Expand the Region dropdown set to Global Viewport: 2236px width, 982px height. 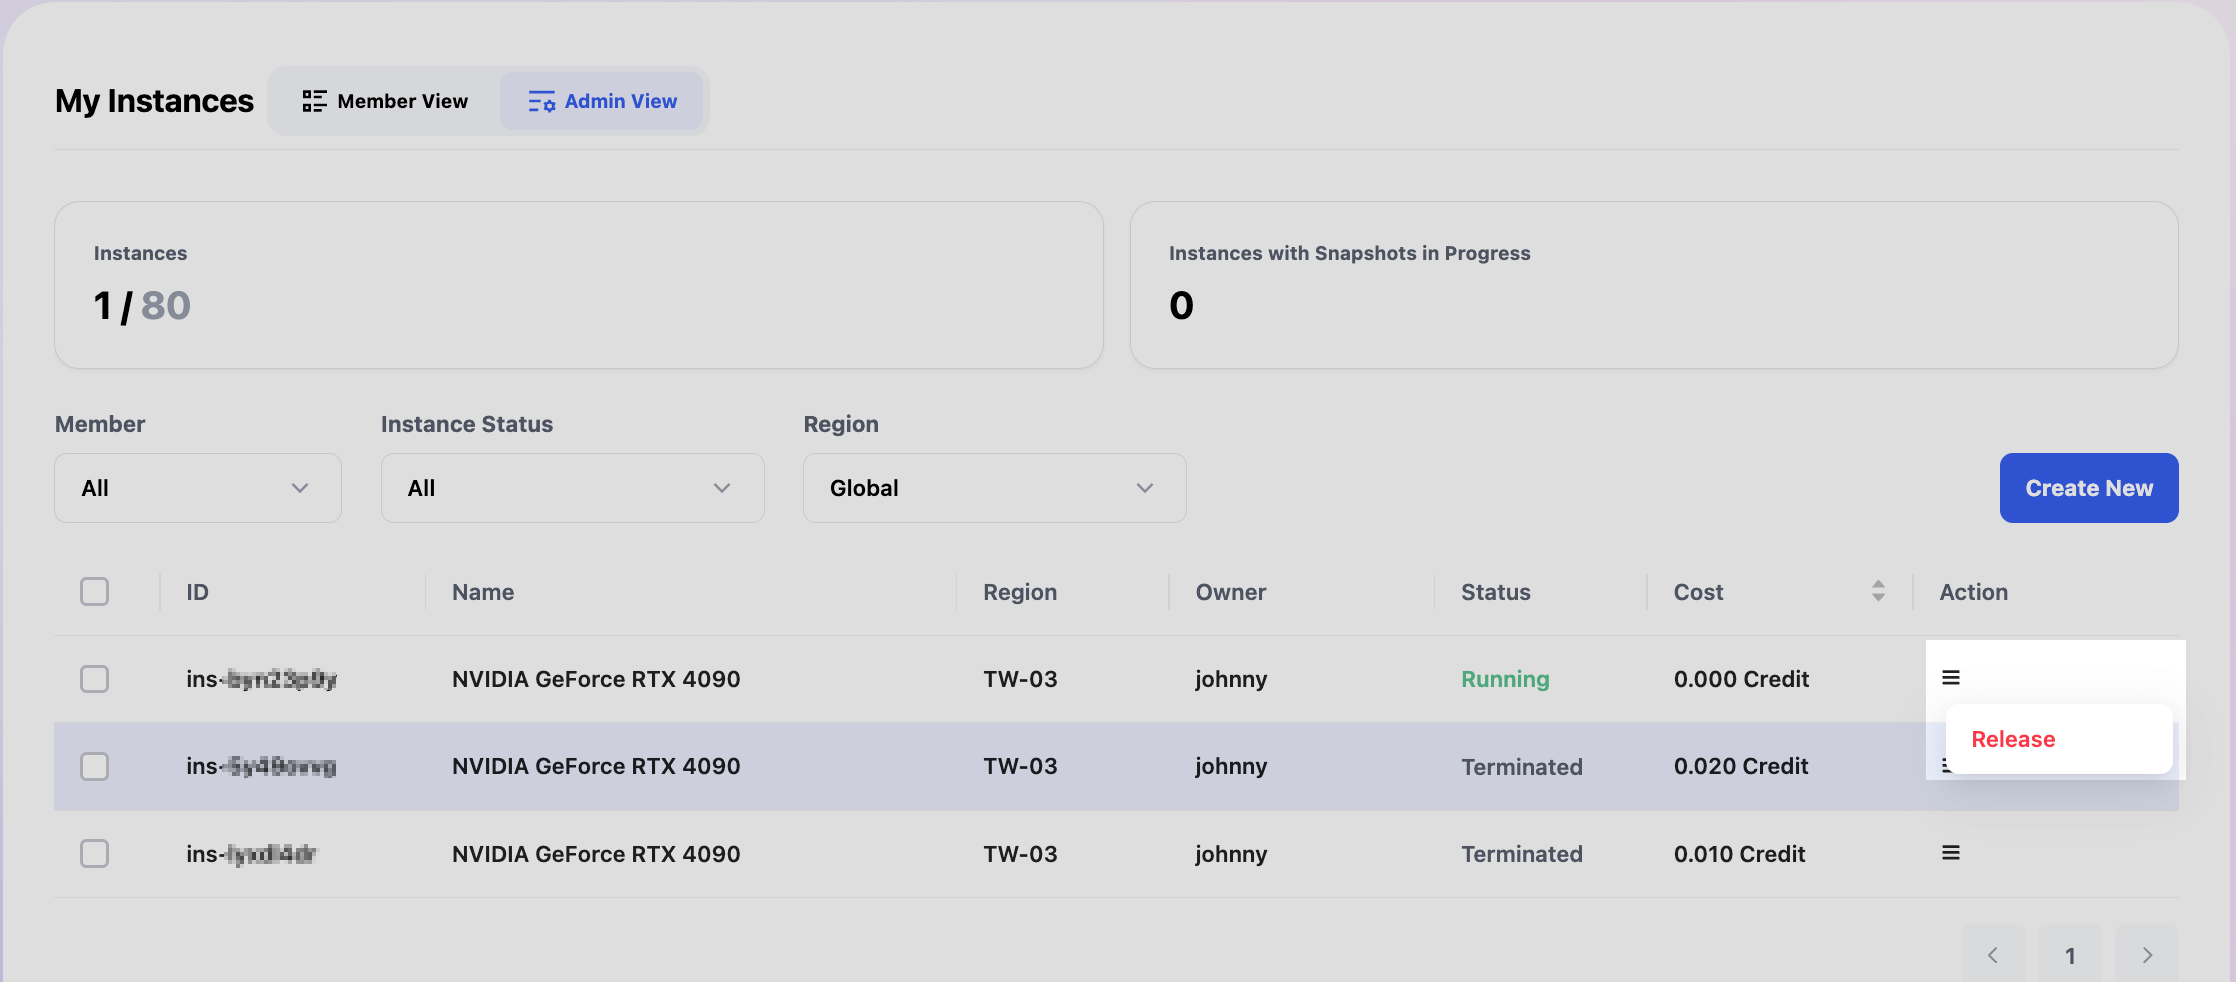point(994,488)
